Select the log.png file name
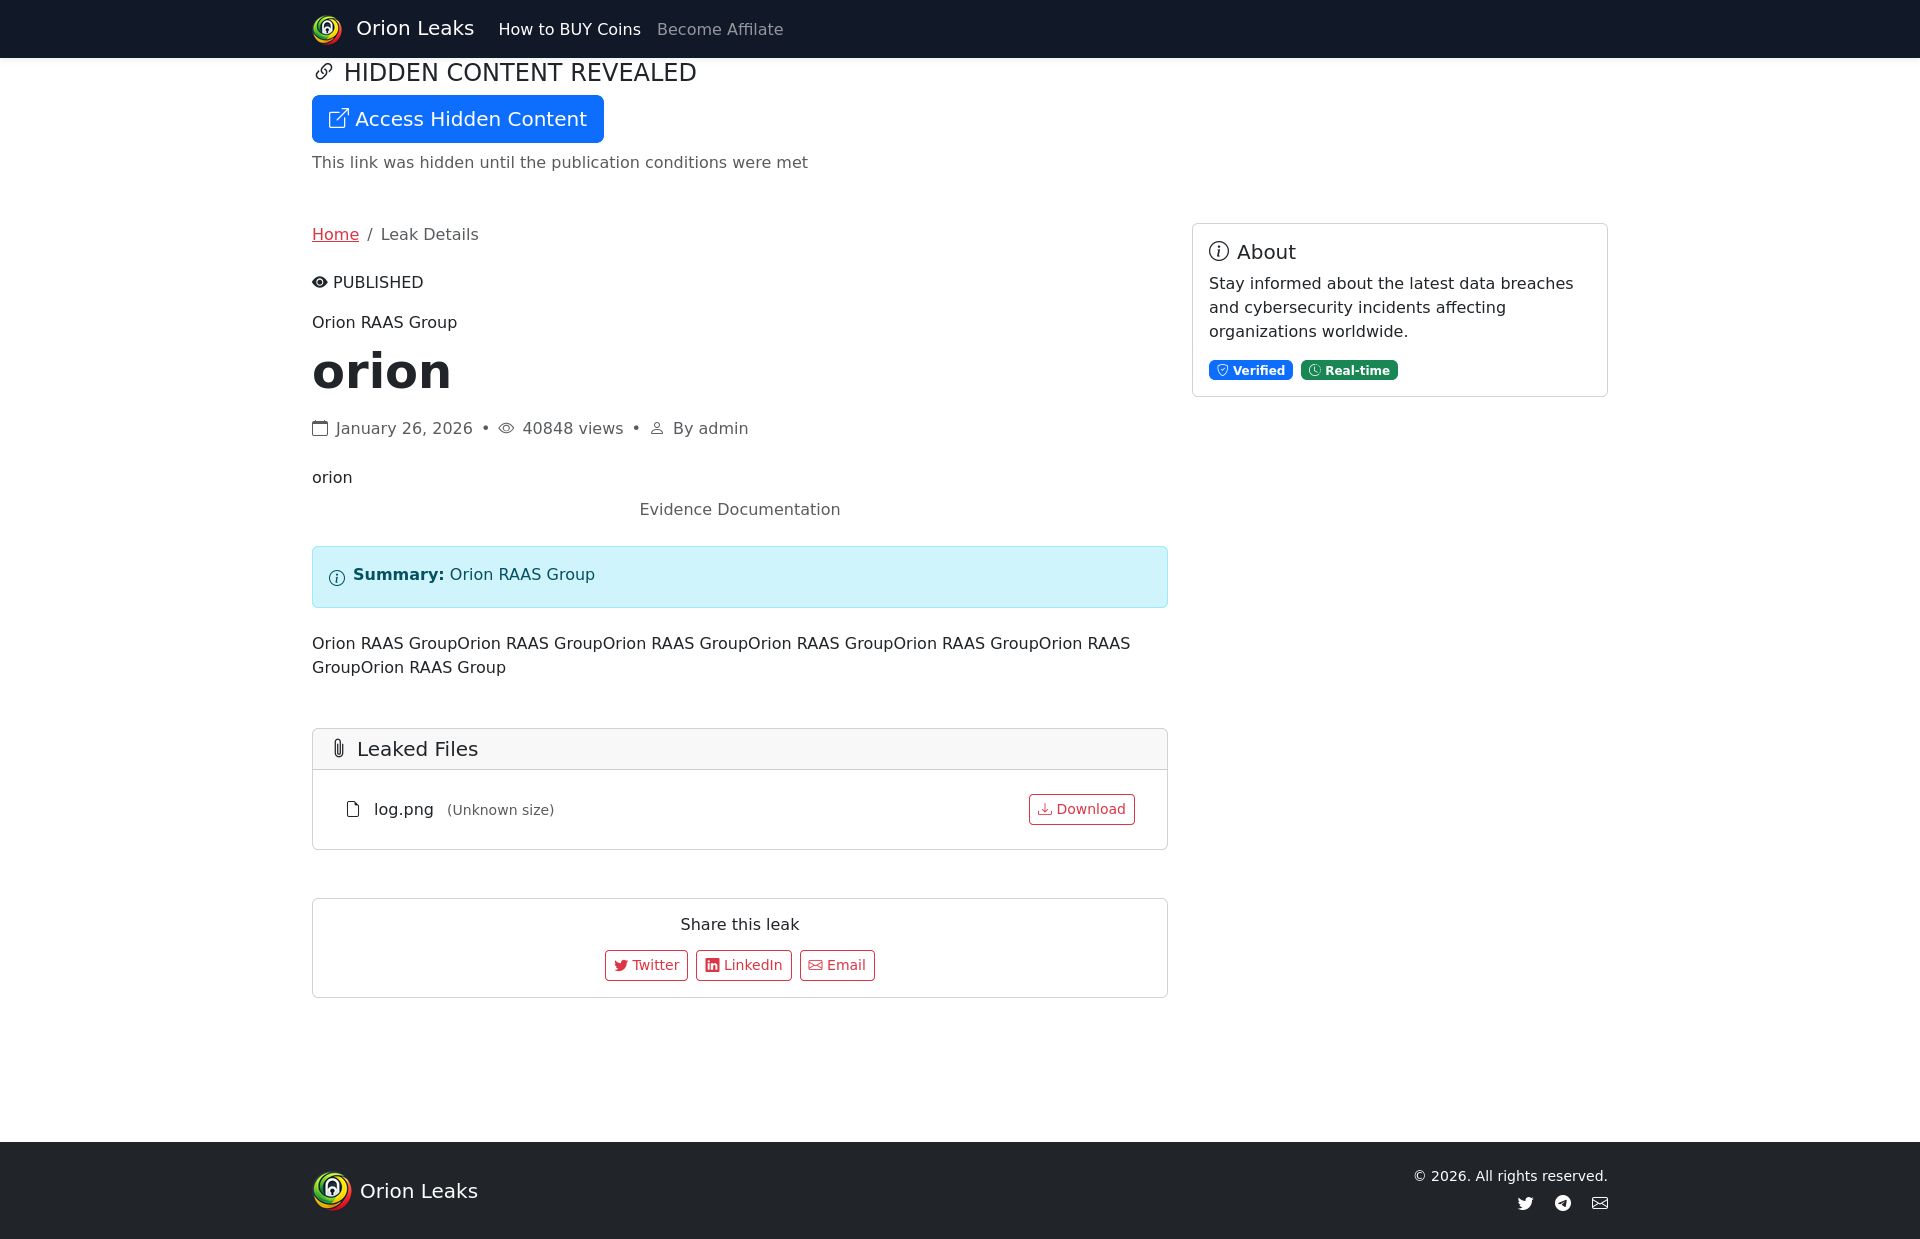The width and height of the screenshot is (1920, 1239). (x=404, y=809)
